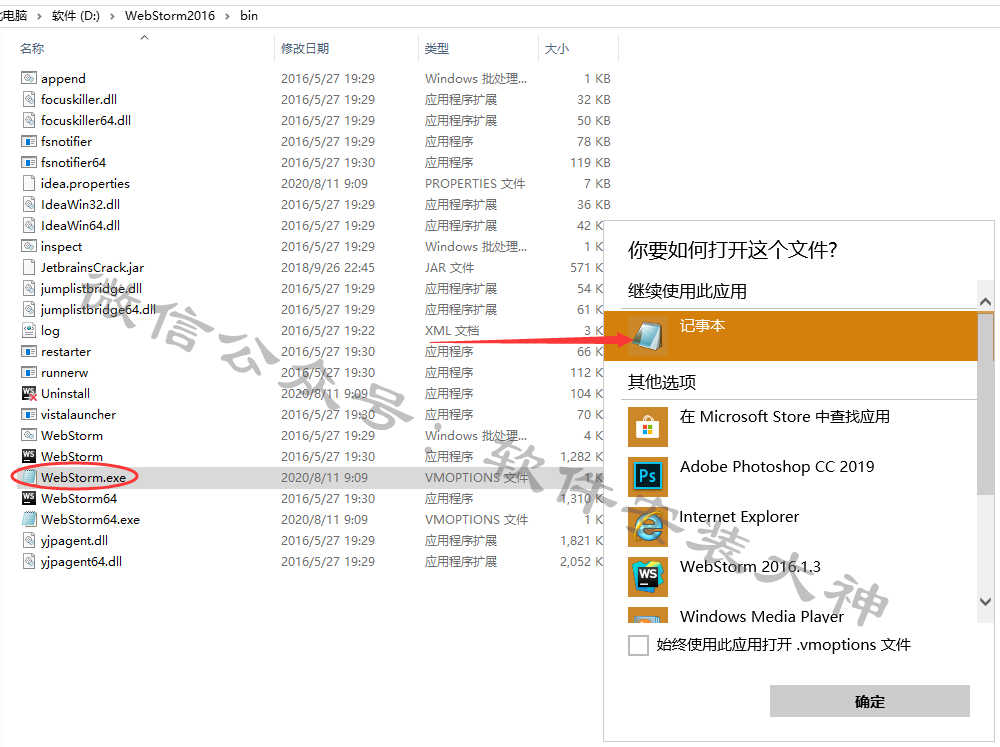Select the file IdeaWin64.dll
The image size is (1000, 747).
coord(80,226)
